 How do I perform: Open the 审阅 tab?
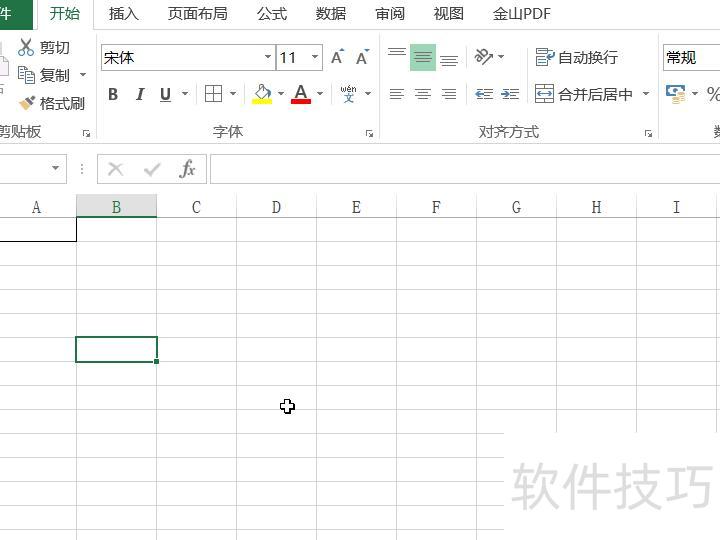click(390, 14)
